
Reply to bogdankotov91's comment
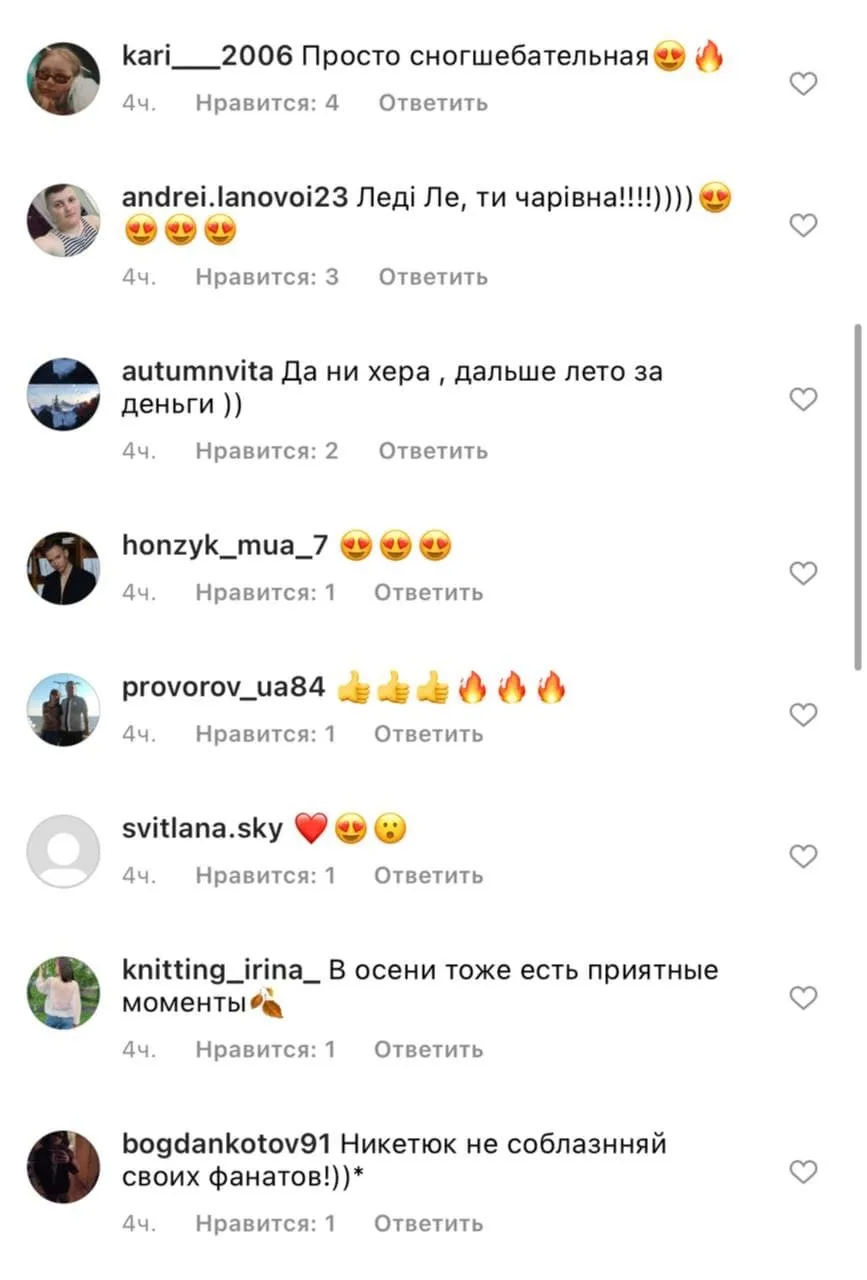(x=429, y=1223)
